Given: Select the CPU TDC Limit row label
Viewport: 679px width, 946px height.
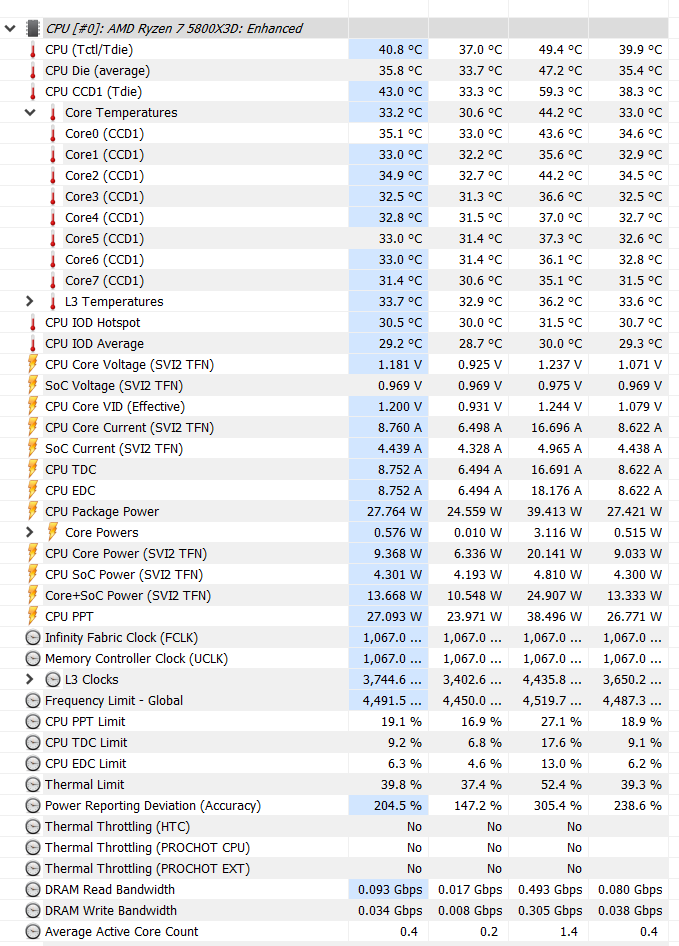Looking at the screenshot, I should [86, 743].
